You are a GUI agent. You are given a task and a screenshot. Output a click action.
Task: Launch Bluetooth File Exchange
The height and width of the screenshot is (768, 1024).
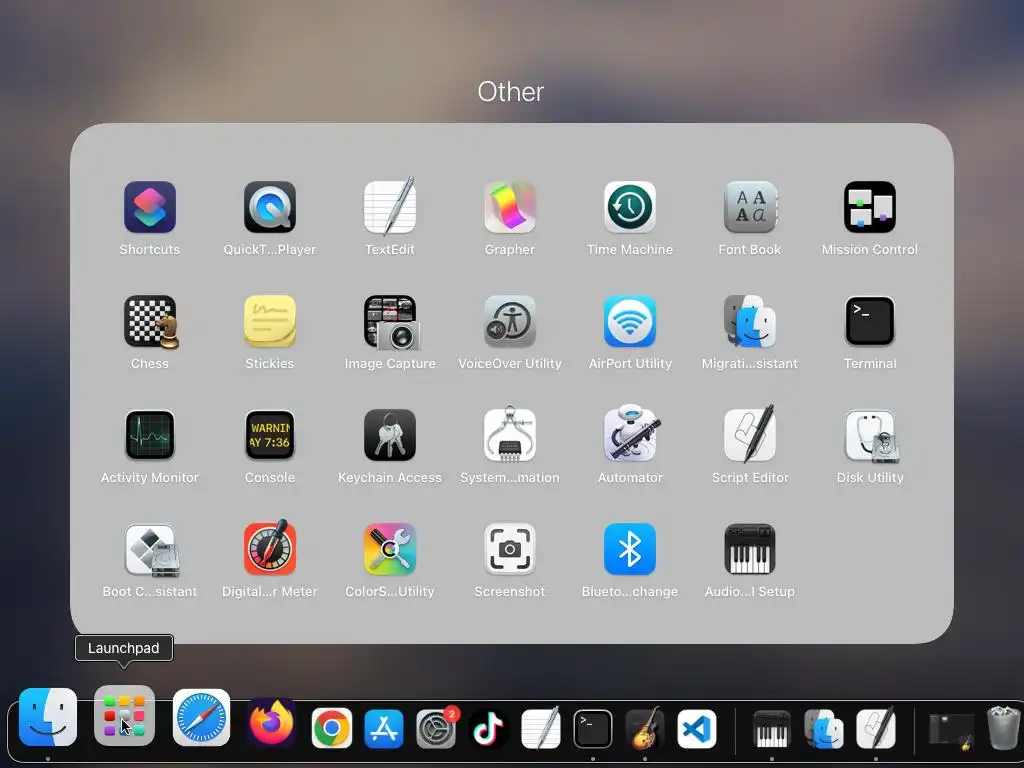[630, 549]
